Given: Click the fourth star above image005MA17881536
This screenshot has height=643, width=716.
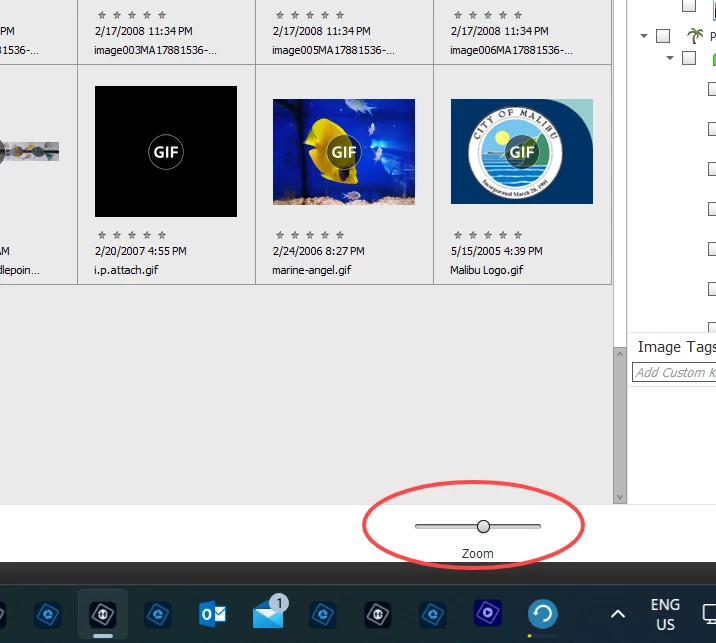Looking at the screenshot, I should 325,15.
